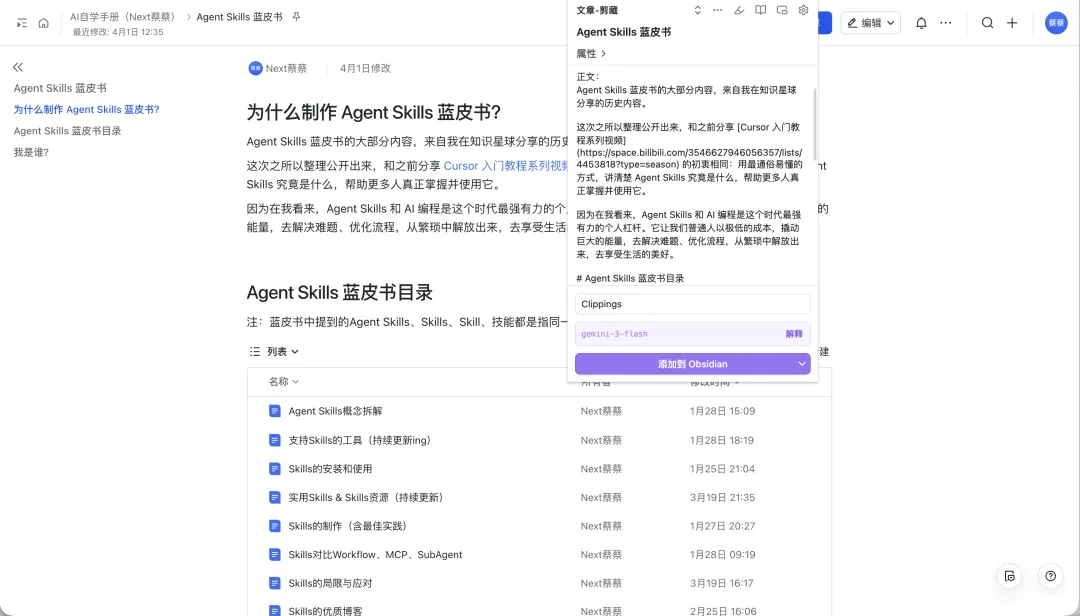Open the help question mark icon
The image size is (1080, 616).
1050,576
